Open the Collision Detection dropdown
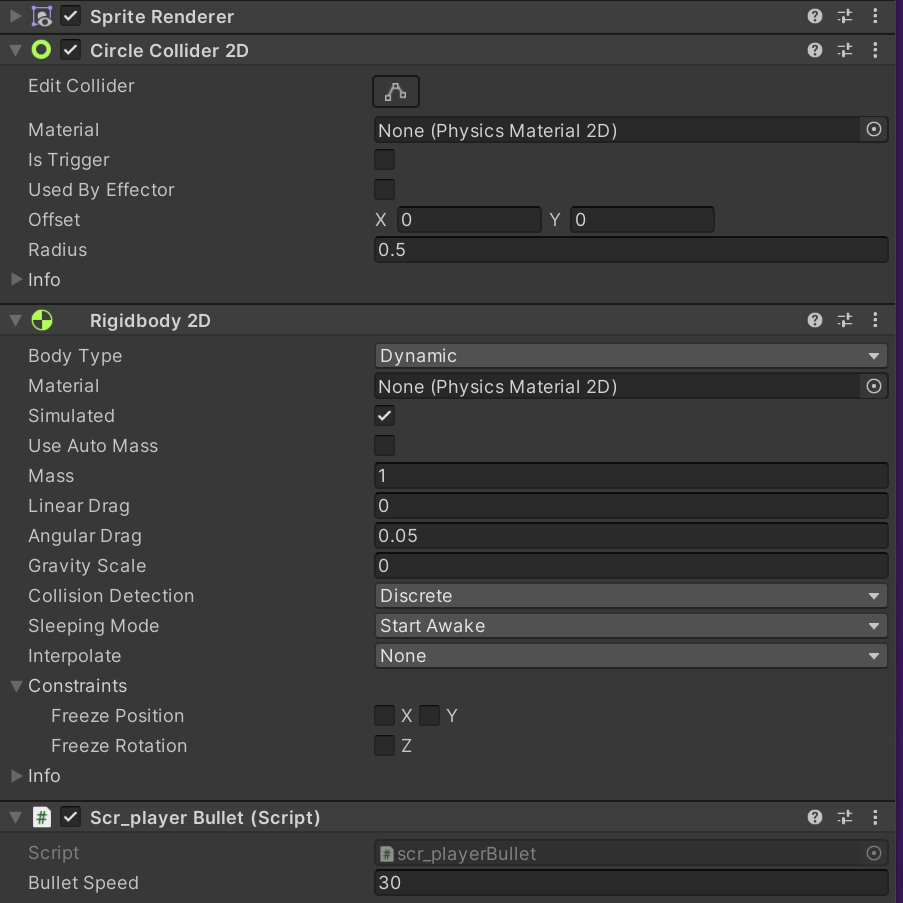The height and width of the screenshot is (903, 903). (630, 596)
